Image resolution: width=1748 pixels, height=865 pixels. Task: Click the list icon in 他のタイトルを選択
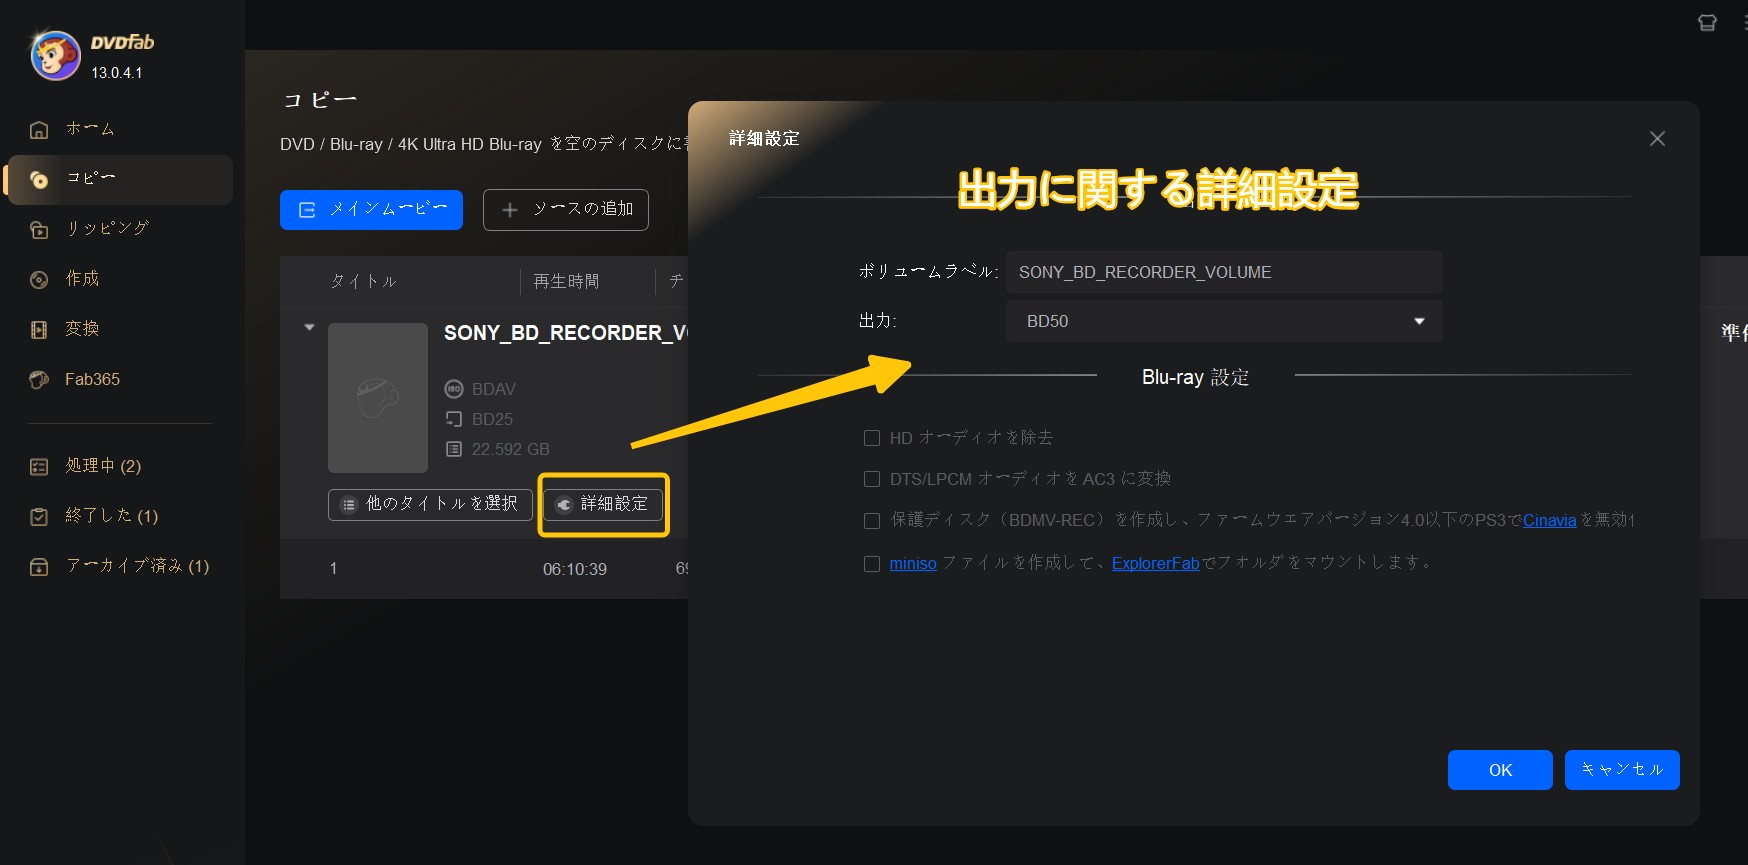click(x=349, y=505)
